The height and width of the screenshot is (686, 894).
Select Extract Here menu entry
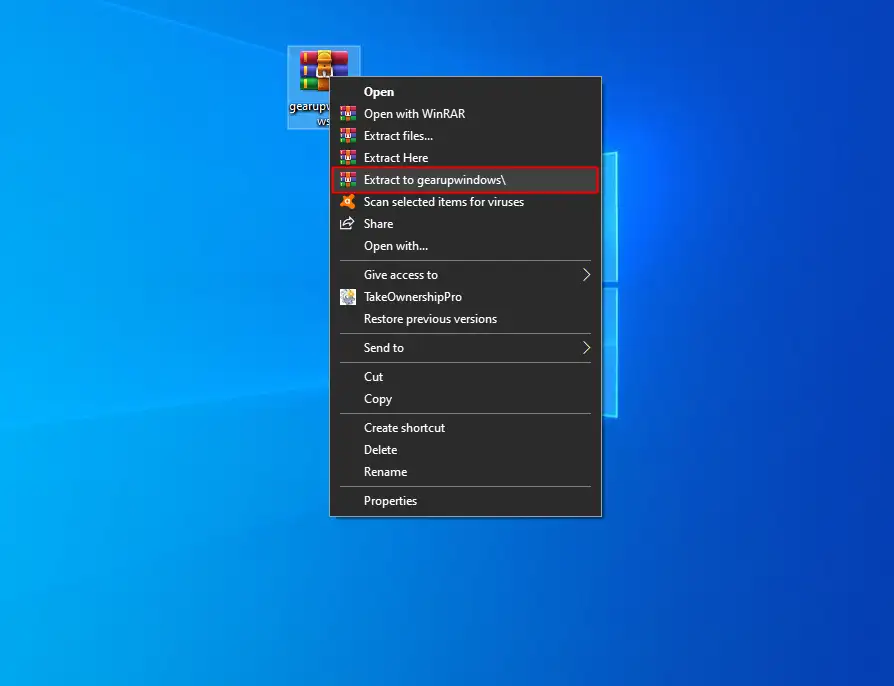click(465, 157)
